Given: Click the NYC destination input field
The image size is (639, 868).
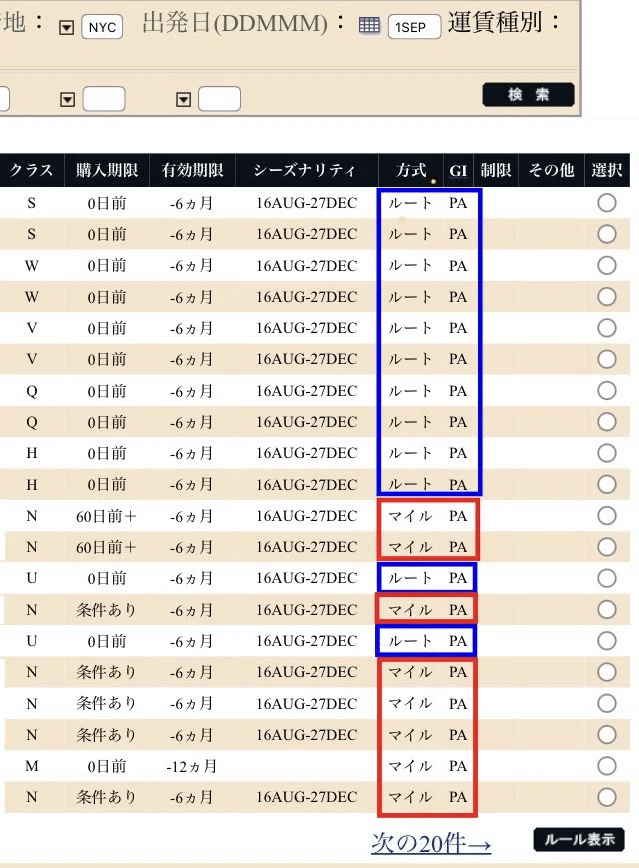Looking at the screenshot, I should (x=102, y=27).
